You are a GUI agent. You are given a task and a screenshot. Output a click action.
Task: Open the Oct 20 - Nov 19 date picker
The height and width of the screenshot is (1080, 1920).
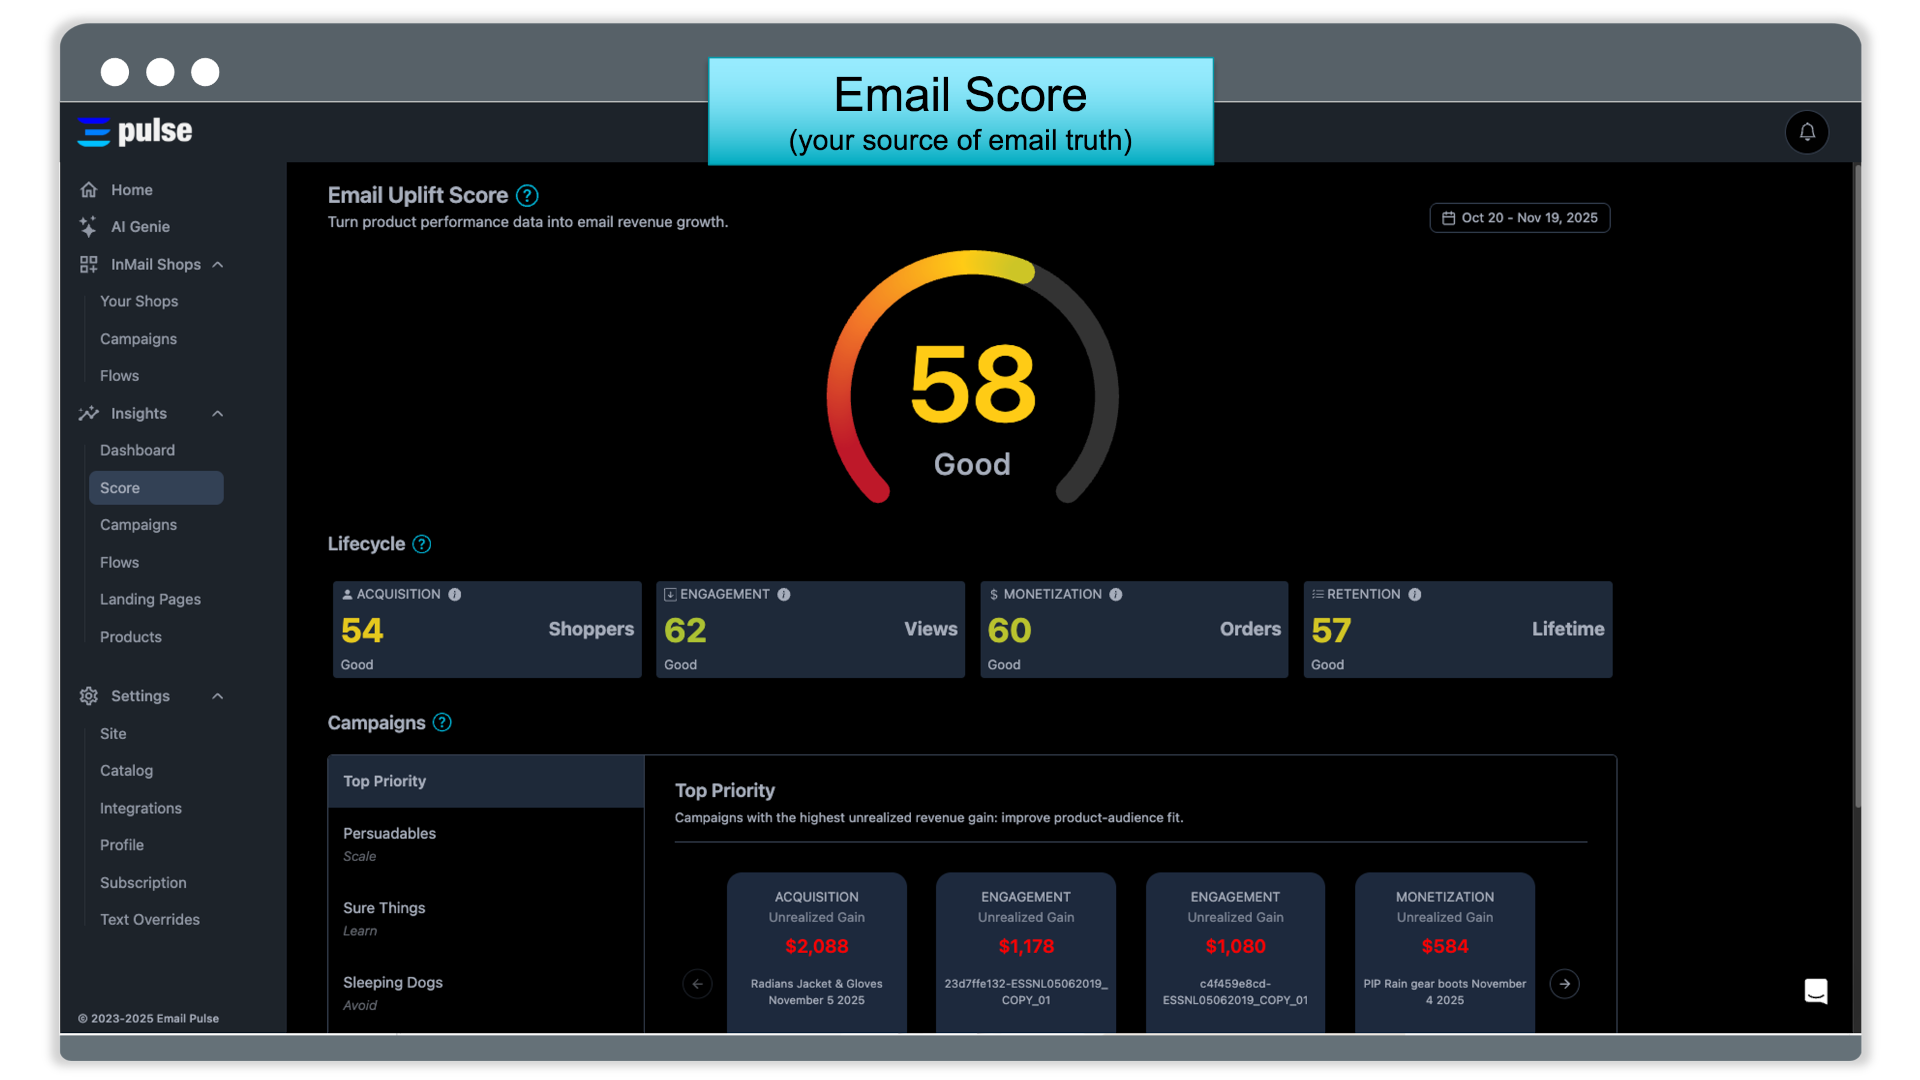click(1519, 218)
